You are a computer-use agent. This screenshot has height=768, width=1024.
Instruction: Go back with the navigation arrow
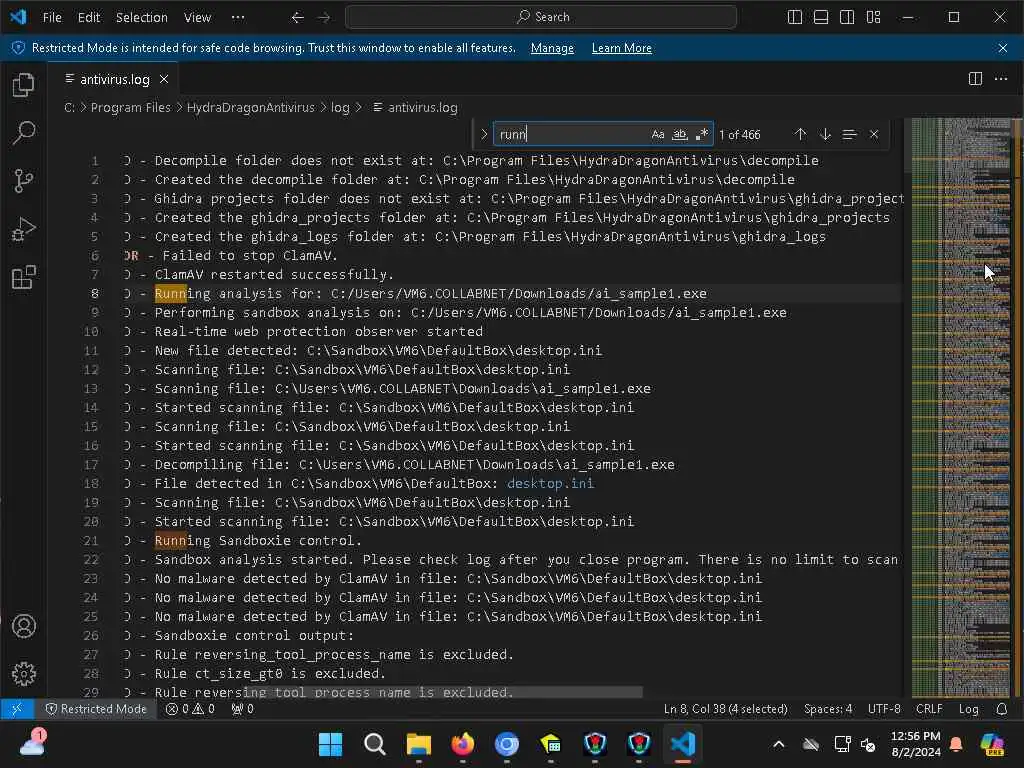297,18
